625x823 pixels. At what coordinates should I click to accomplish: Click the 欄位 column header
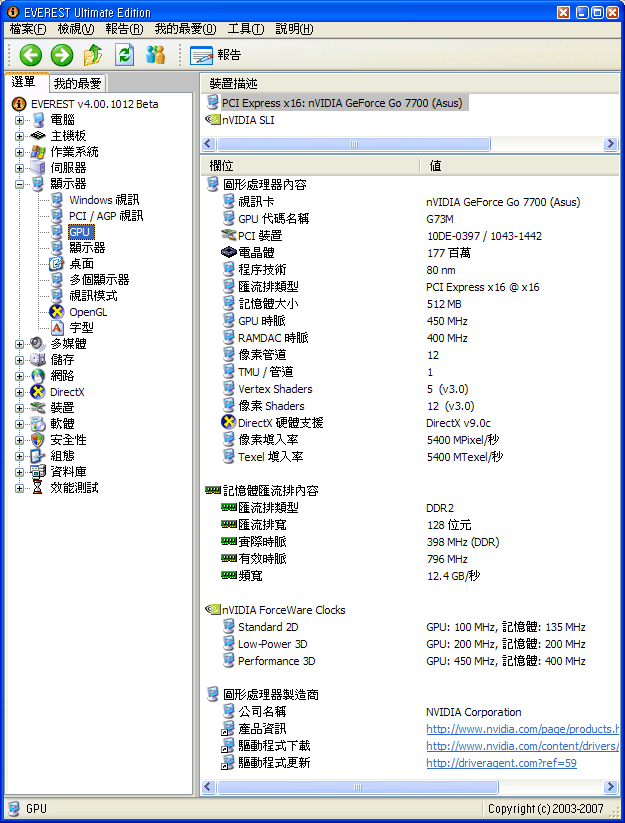[311, 166]
